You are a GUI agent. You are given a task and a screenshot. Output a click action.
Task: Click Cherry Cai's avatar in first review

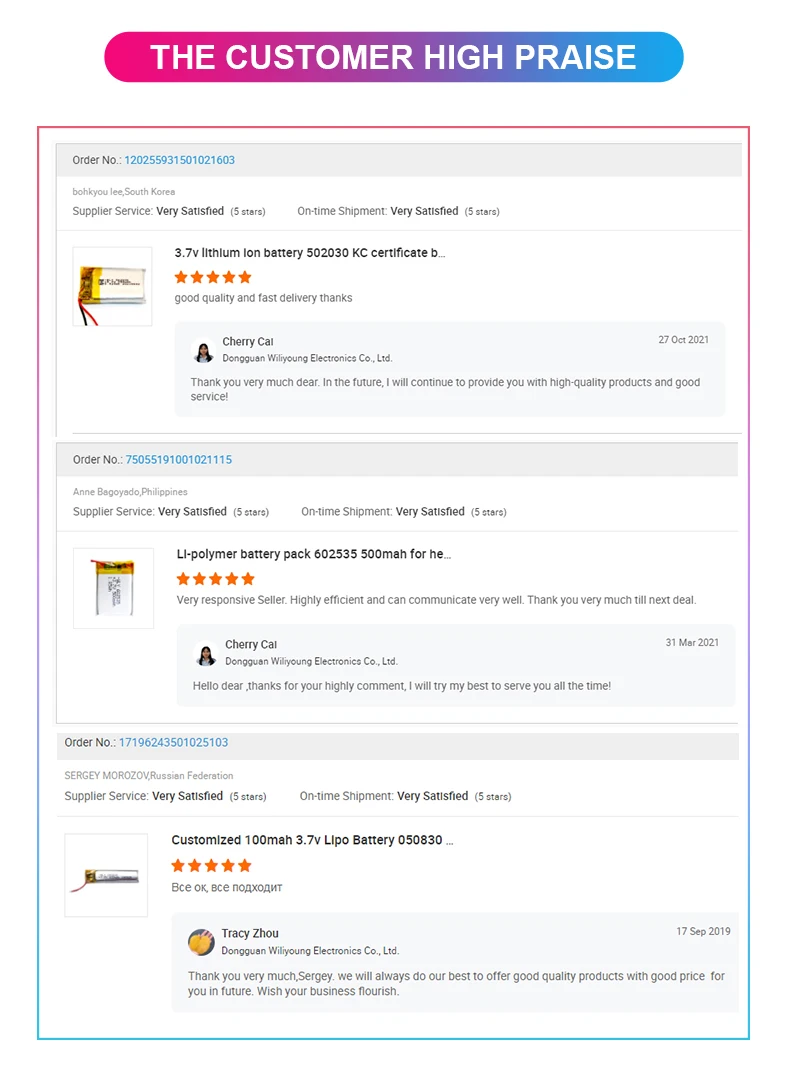pyautogui.click(x=203, y=351)
